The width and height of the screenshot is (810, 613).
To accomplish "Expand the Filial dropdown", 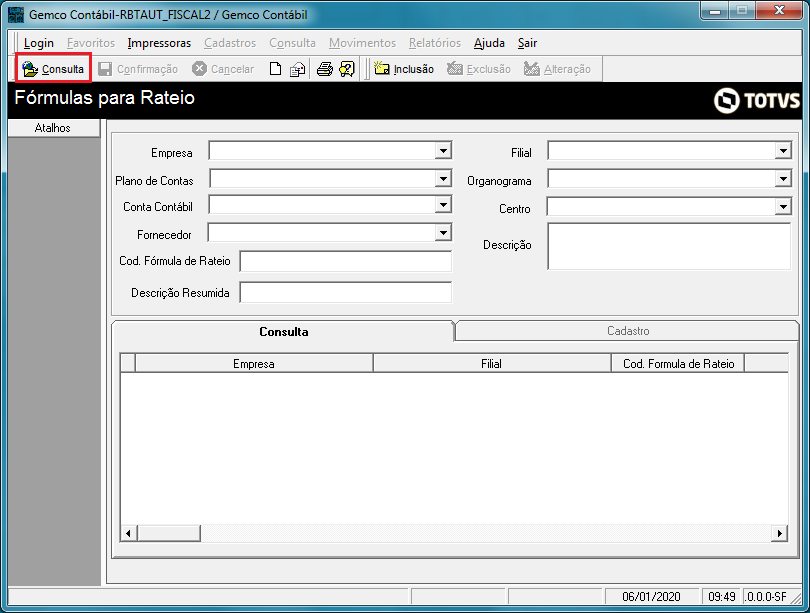I will 783,151.
